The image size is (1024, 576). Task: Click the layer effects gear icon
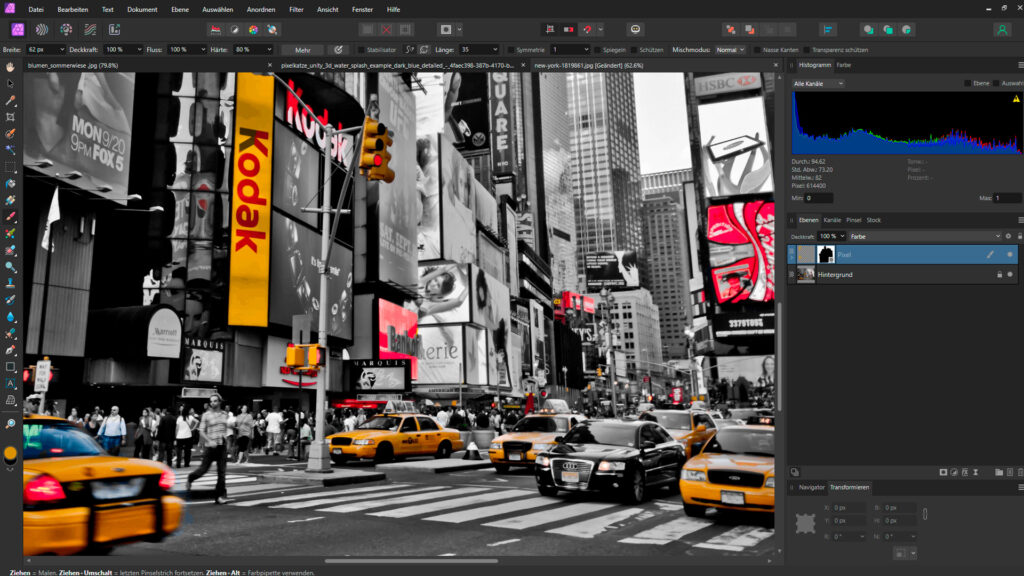tap(1008, 236)
